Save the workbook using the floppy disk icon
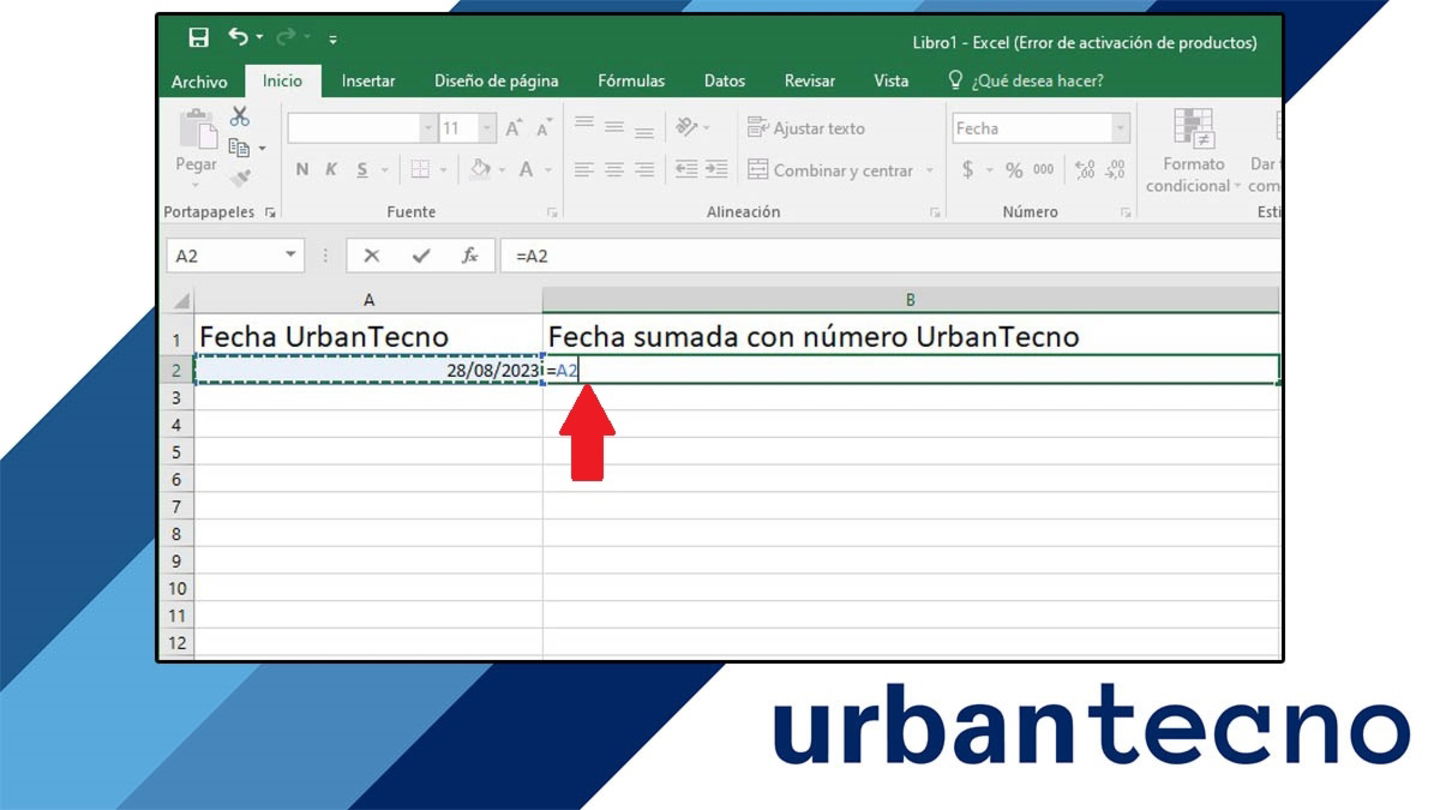 (x=199, y=38)
